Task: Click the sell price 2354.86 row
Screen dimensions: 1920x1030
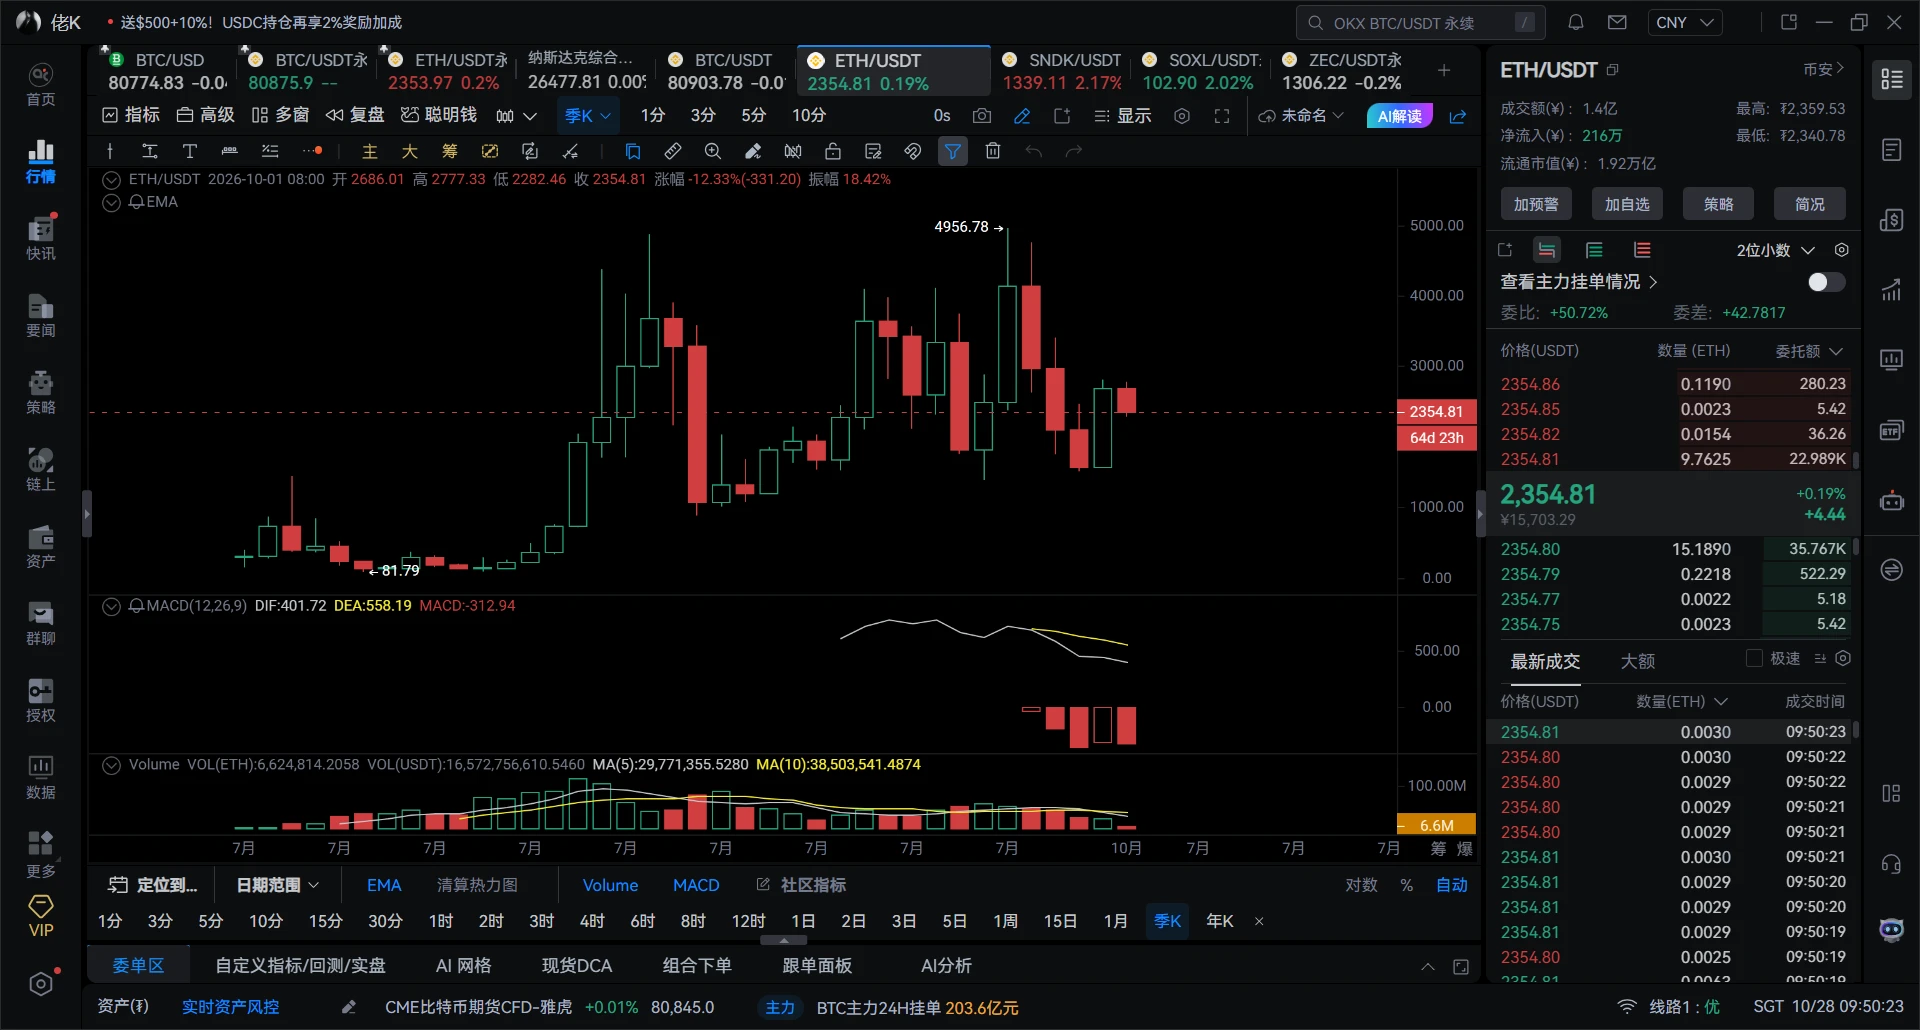Action: (x=1672, y=384)
